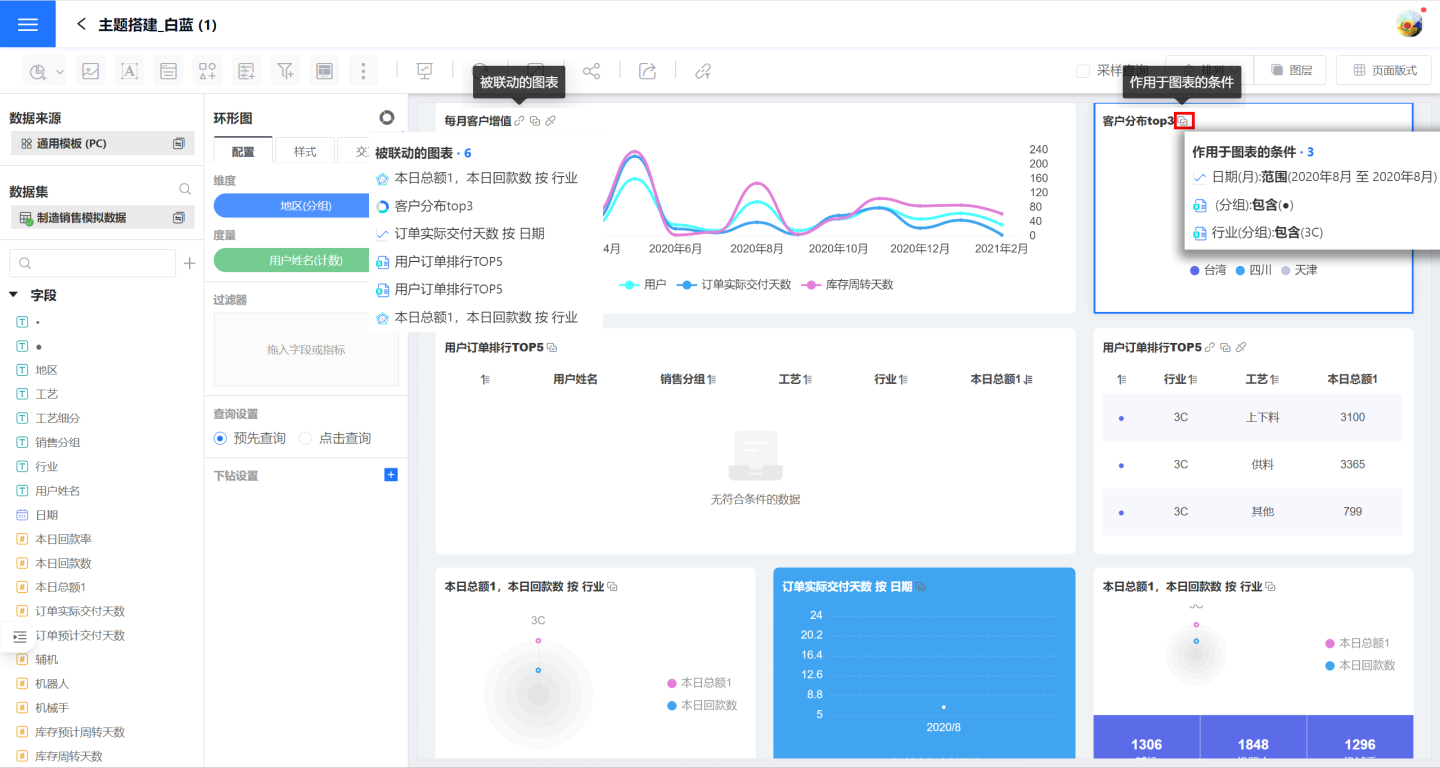The height and width of the screenshot is (768, 1440).
Task: Click the three-dot more options toolbar icon
Action: tap(363, 71)
